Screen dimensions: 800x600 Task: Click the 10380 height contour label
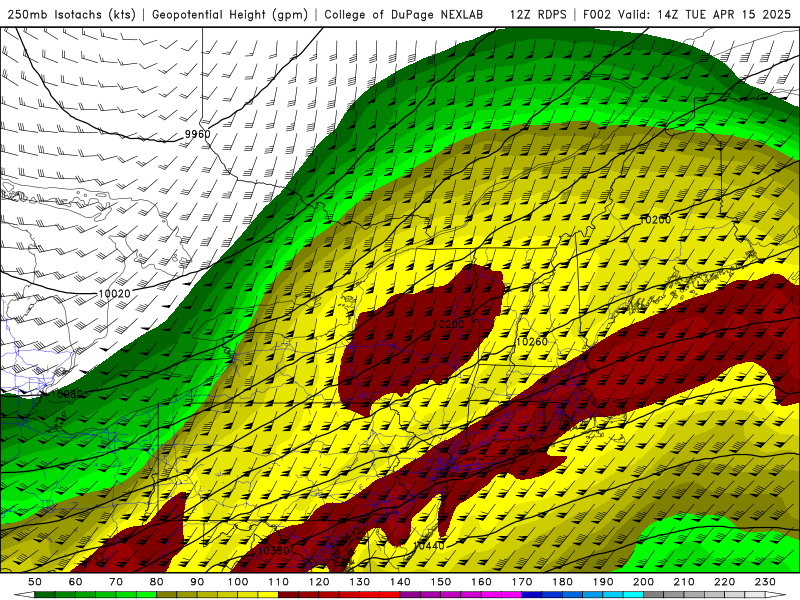click(x=274, y=551)
